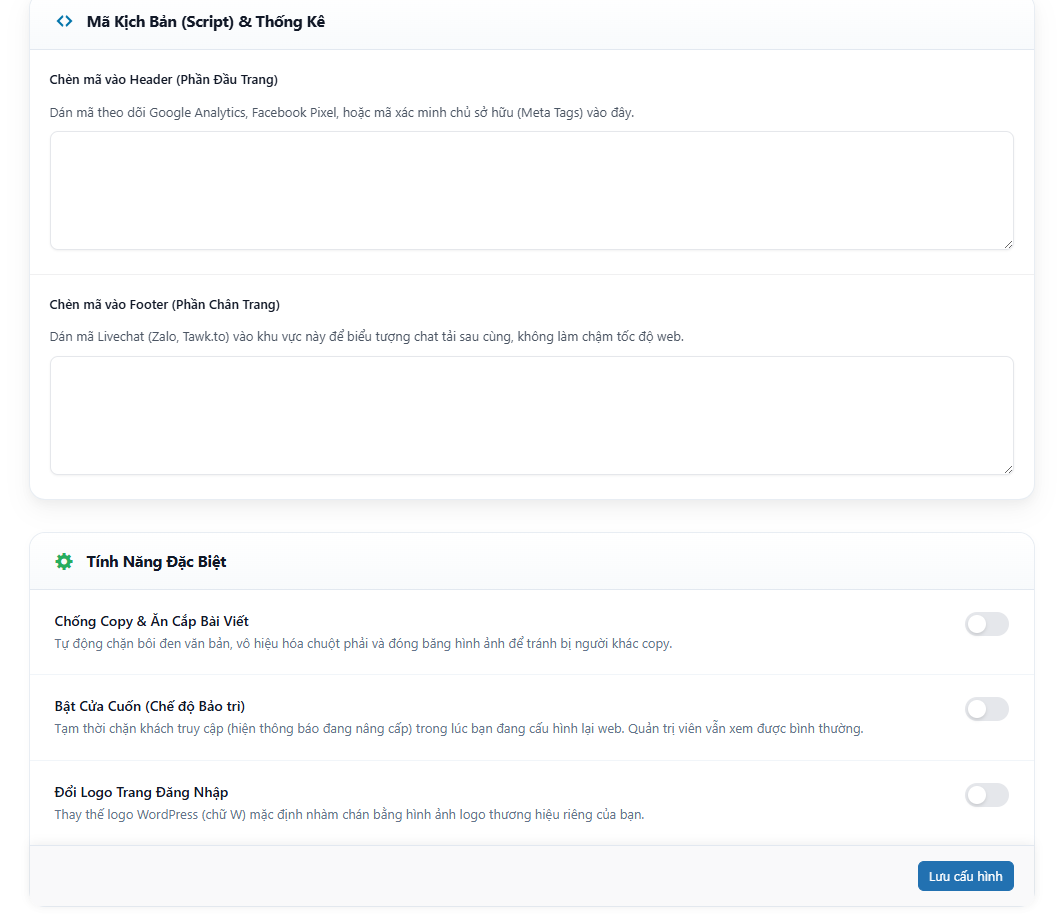Click the 'Chèn mã vào Header (Phần Đầu Trang)' label

point(164,79)
